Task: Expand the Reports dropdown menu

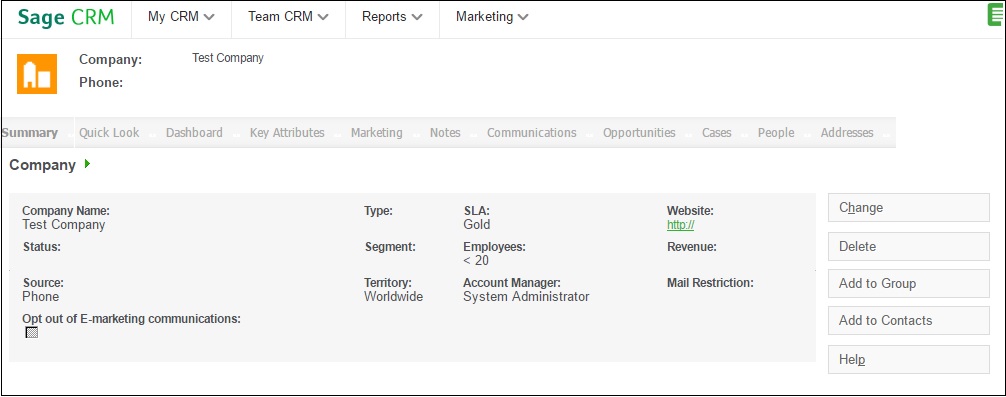Action: [392, 17]
